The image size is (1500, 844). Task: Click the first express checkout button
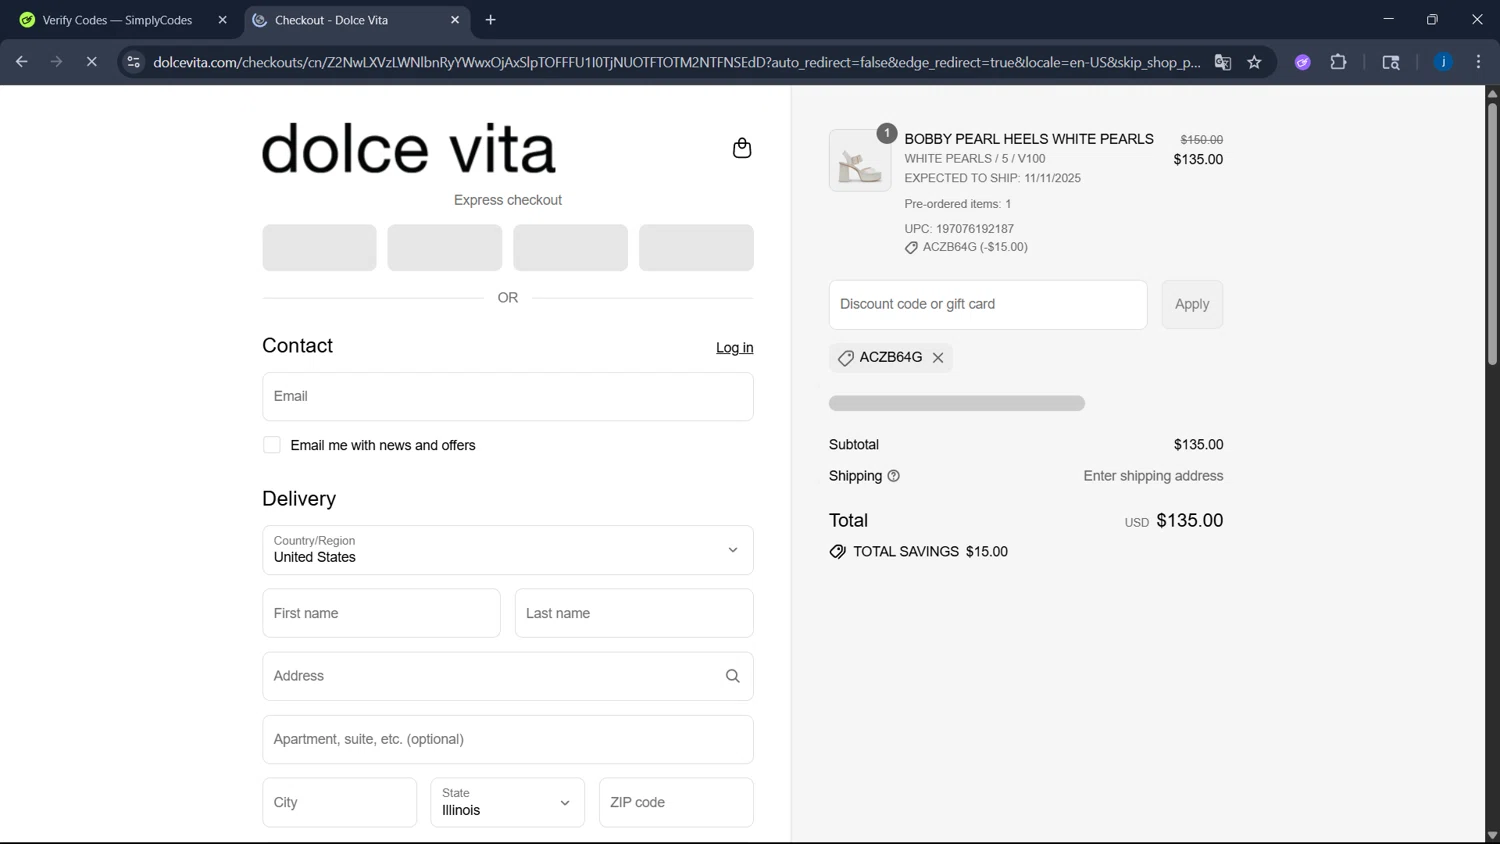[x=320, y=248]
